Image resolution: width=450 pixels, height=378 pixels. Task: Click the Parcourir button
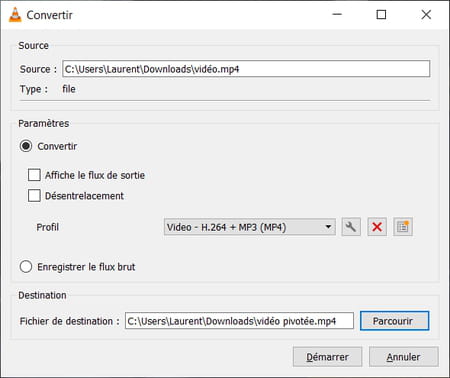click(395, 321)
